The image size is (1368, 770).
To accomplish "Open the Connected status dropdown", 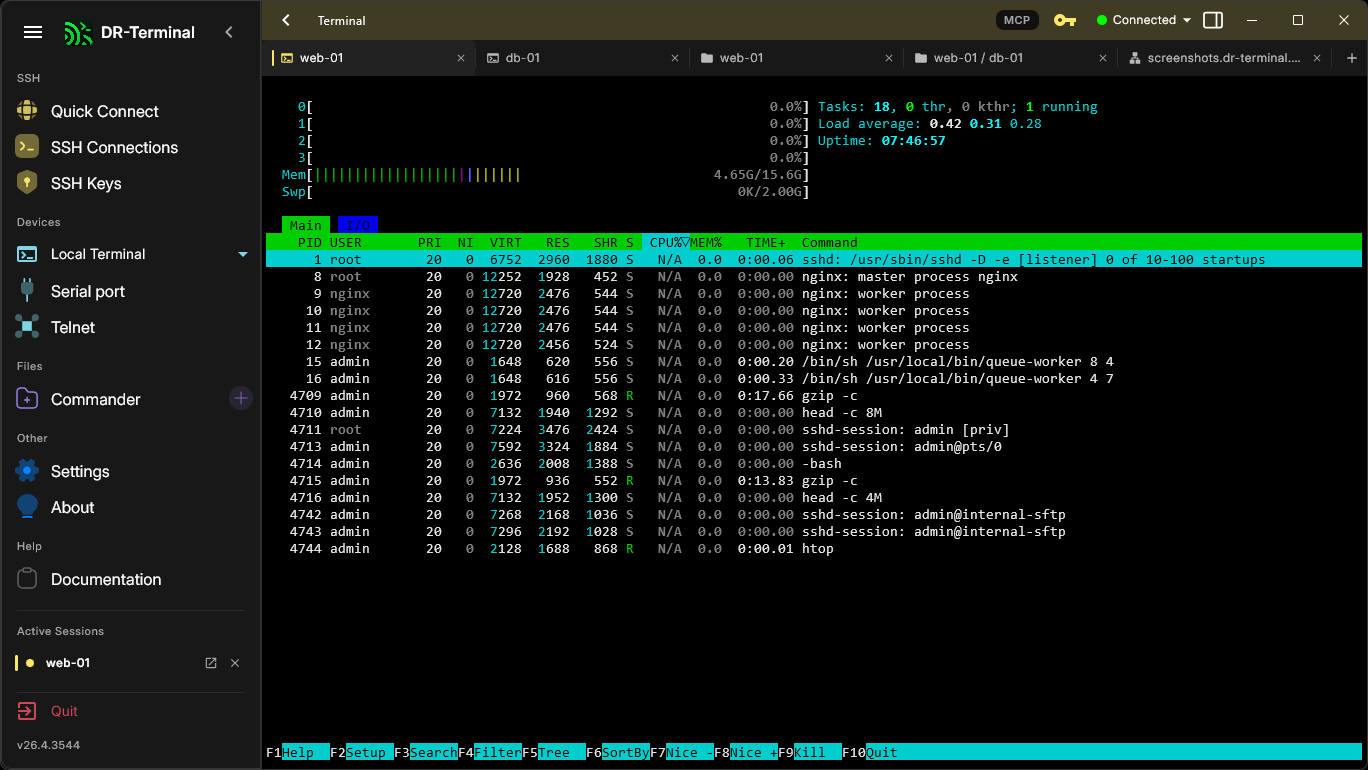I will pos(1144,20).
